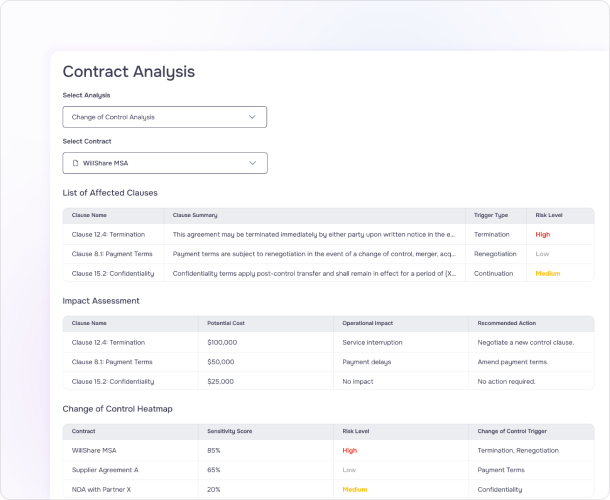This screenshot has width=610, height=500.
Task: Click the termination clause summary text
Action: (x=314, y=235)
